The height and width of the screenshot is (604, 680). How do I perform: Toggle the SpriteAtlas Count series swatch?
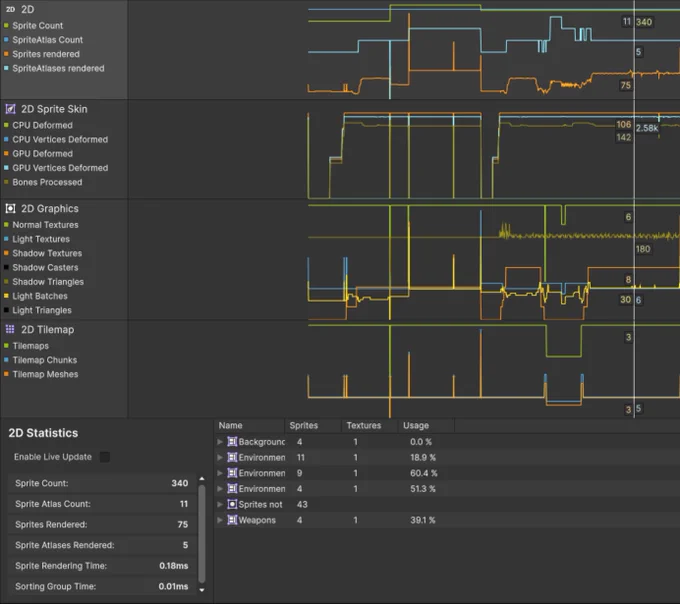tap(6, 40)
